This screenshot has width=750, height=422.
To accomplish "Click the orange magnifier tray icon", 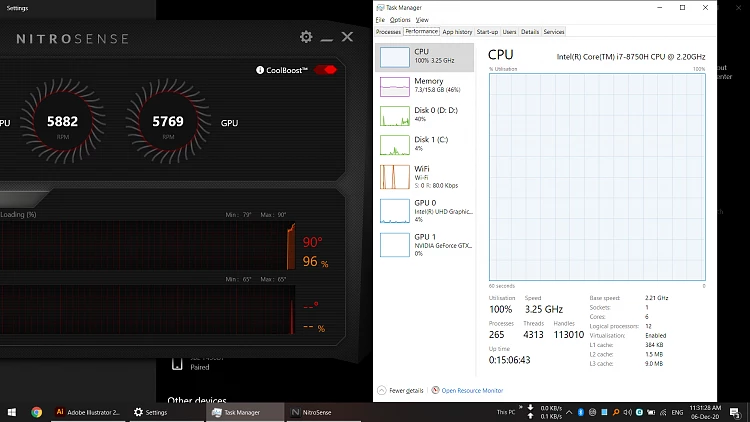I will (x=616, y=412).
